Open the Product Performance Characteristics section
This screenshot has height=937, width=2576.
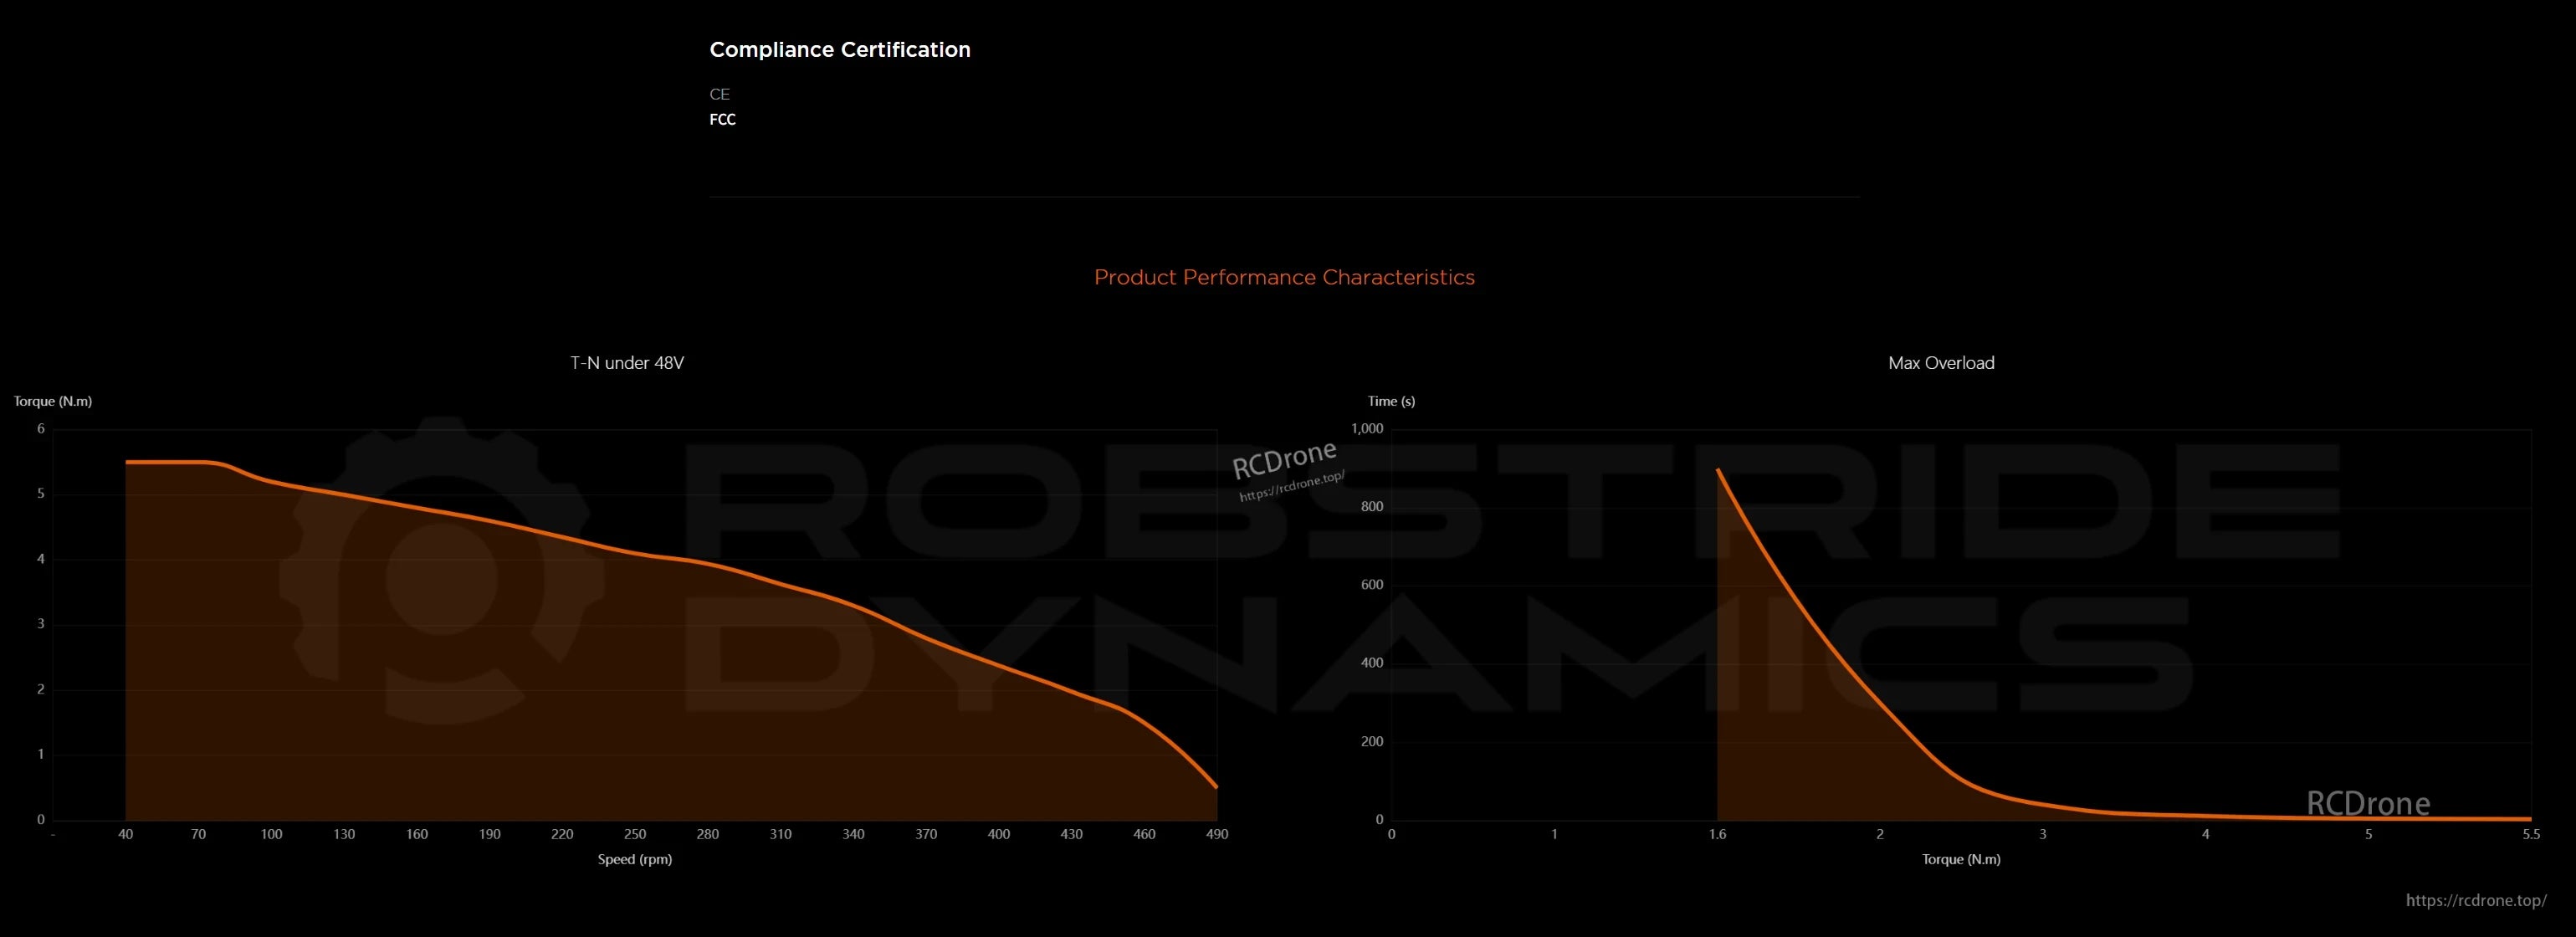(x=1284, y=277)
